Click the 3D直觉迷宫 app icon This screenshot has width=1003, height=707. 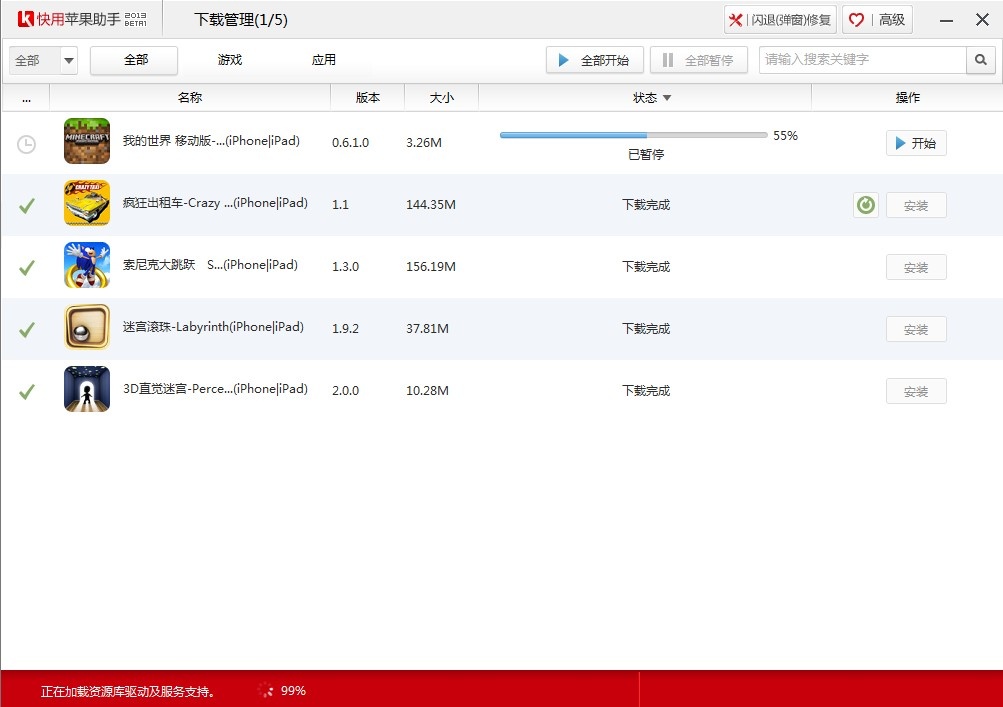pyautogui.click(x=87, y=389)
